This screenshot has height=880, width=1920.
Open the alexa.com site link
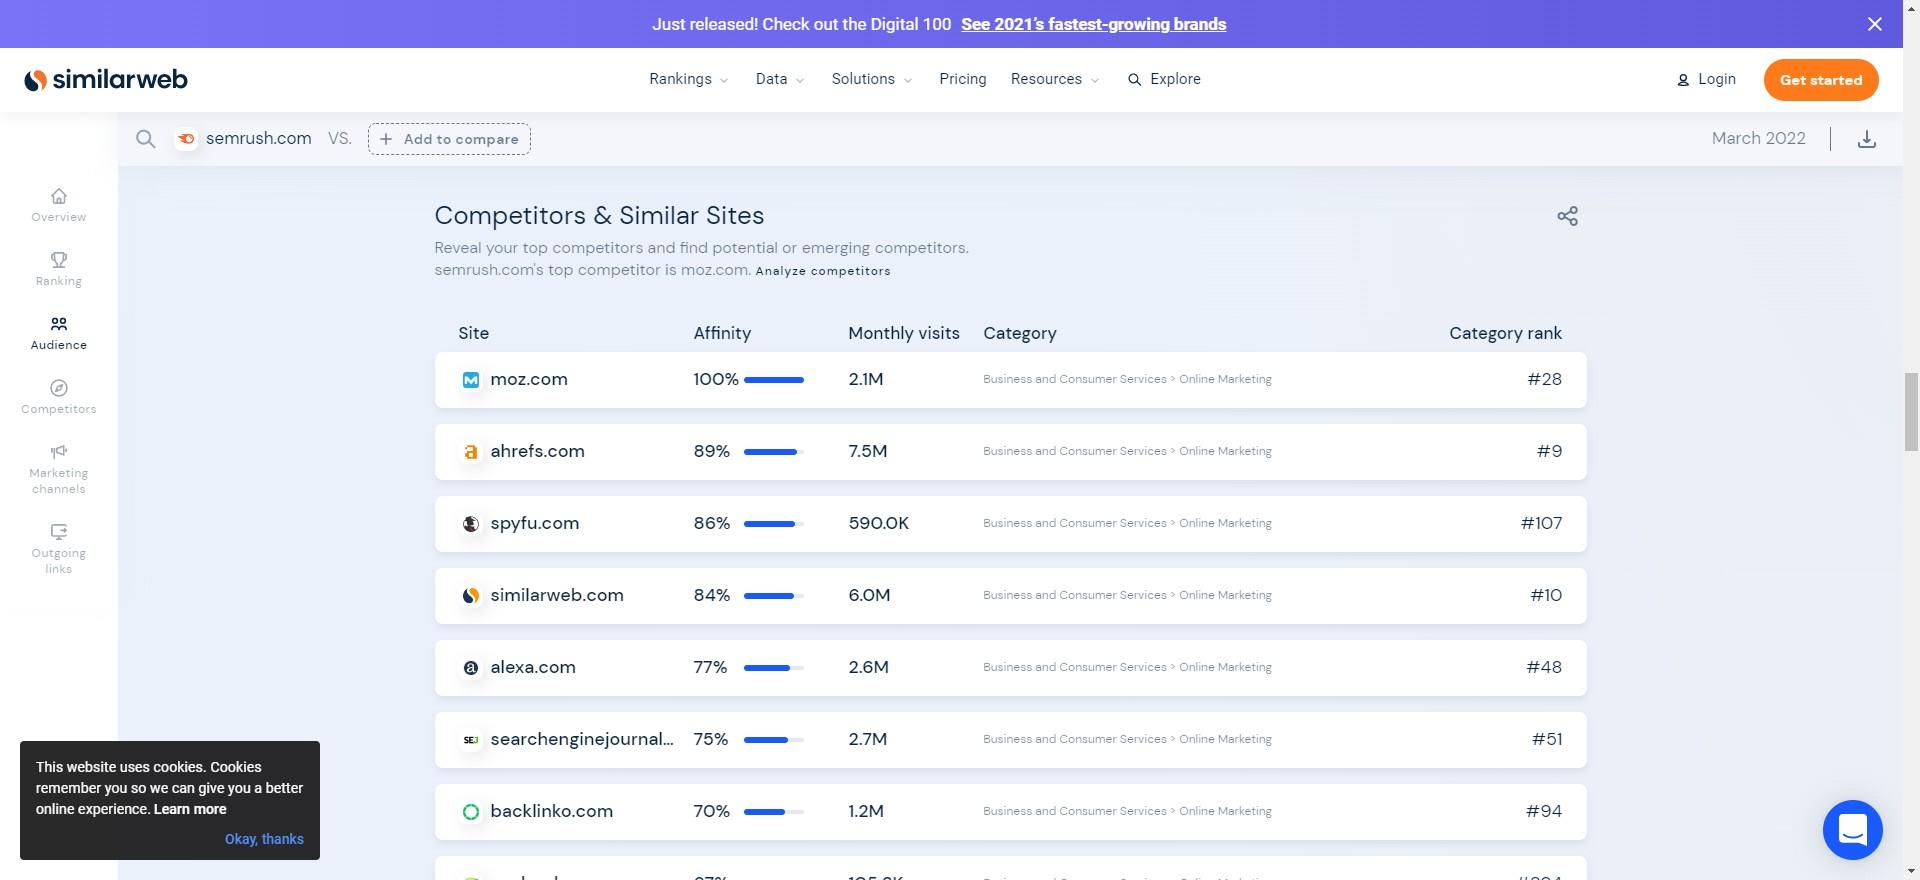click(533, 668)
